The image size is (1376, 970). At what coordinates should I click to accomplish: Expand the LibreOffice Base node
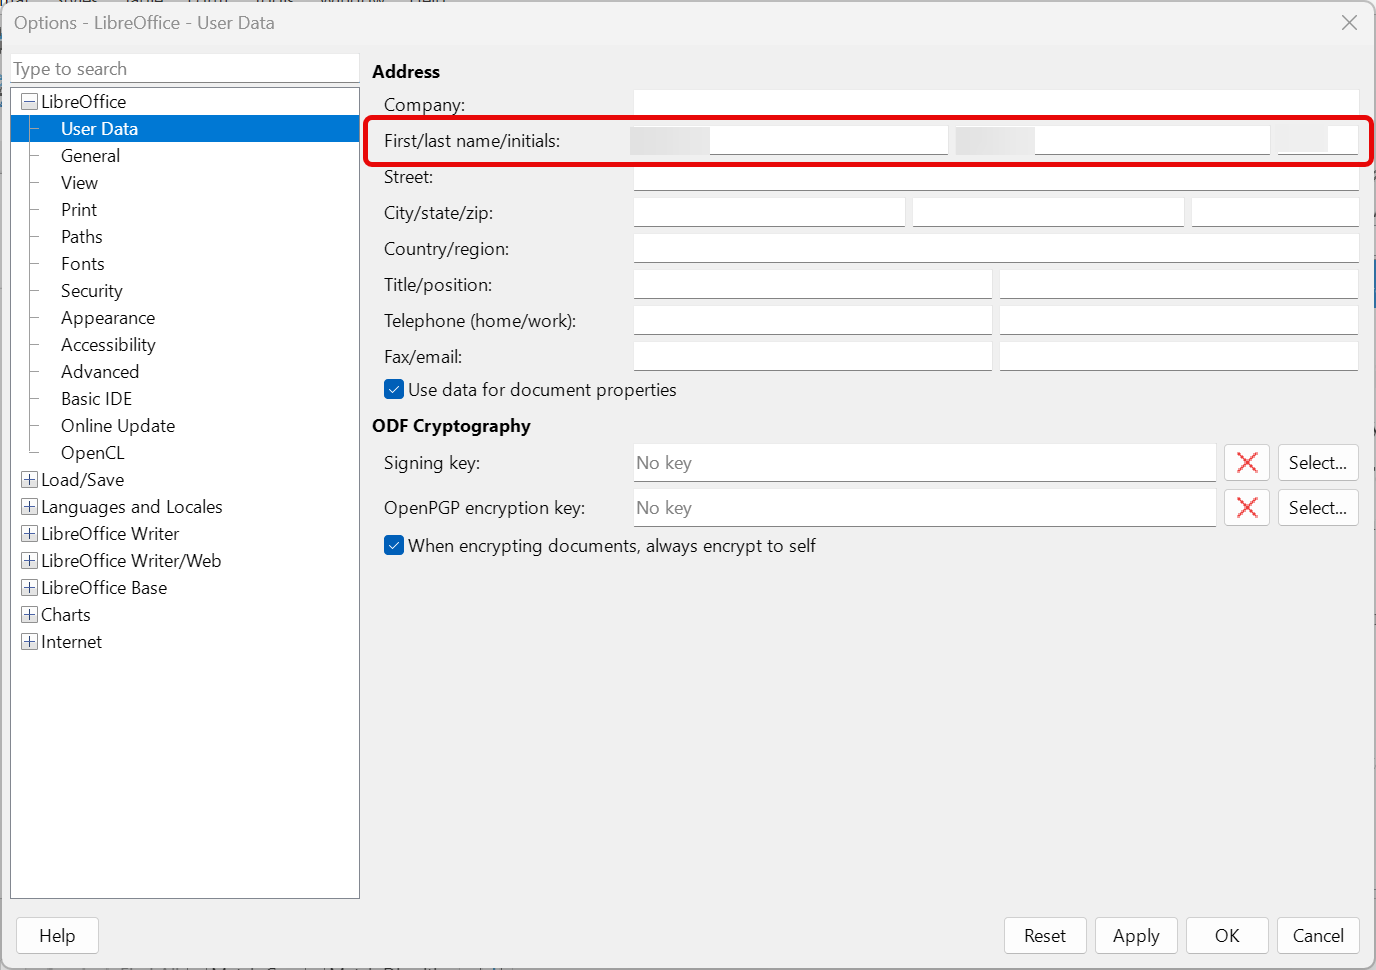pyautogui.click(x=29, y=588)
